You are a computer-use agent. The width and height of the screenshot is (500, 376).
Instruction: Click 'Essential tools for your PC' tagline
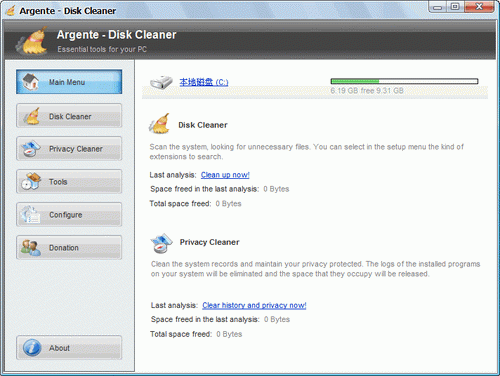102,49
